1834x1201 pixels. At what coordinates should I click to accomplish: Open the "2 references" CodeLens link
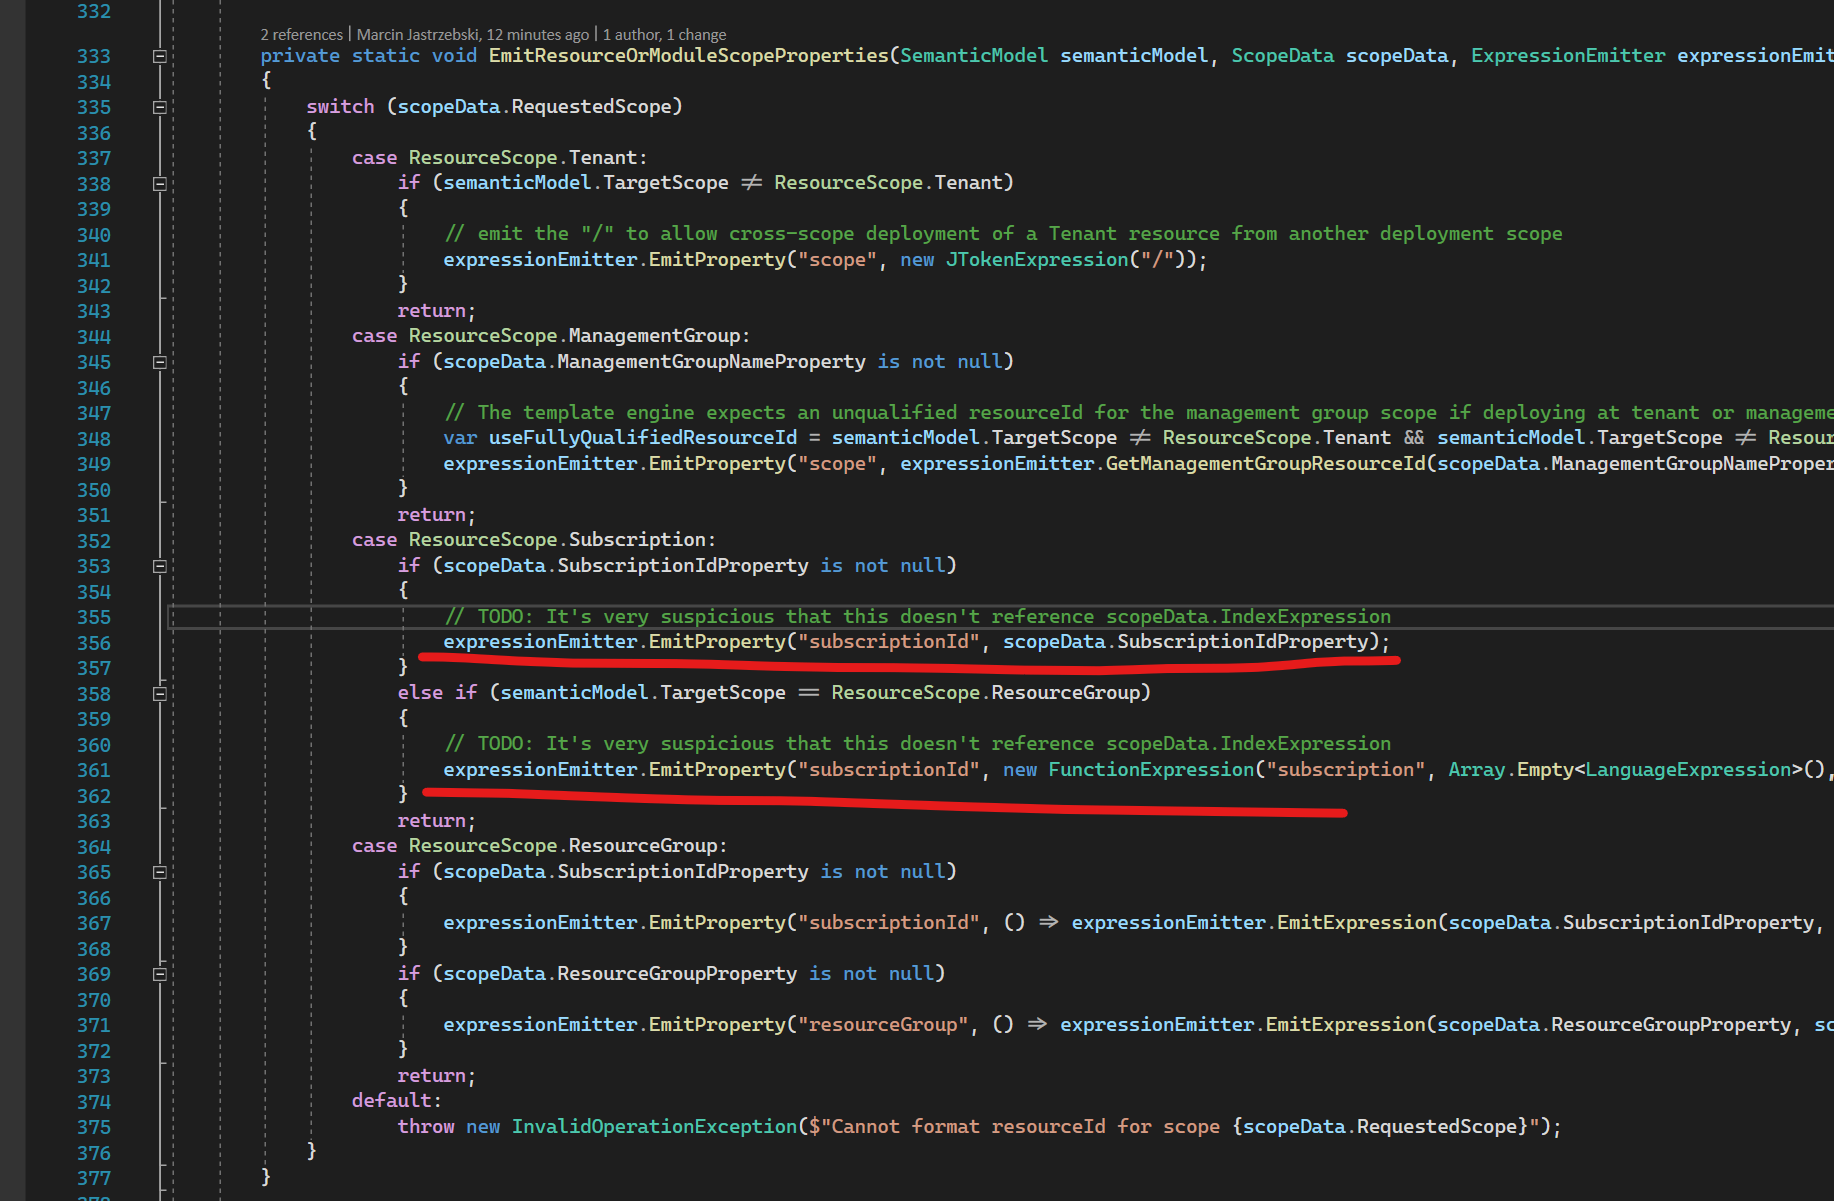pos(301,33)
